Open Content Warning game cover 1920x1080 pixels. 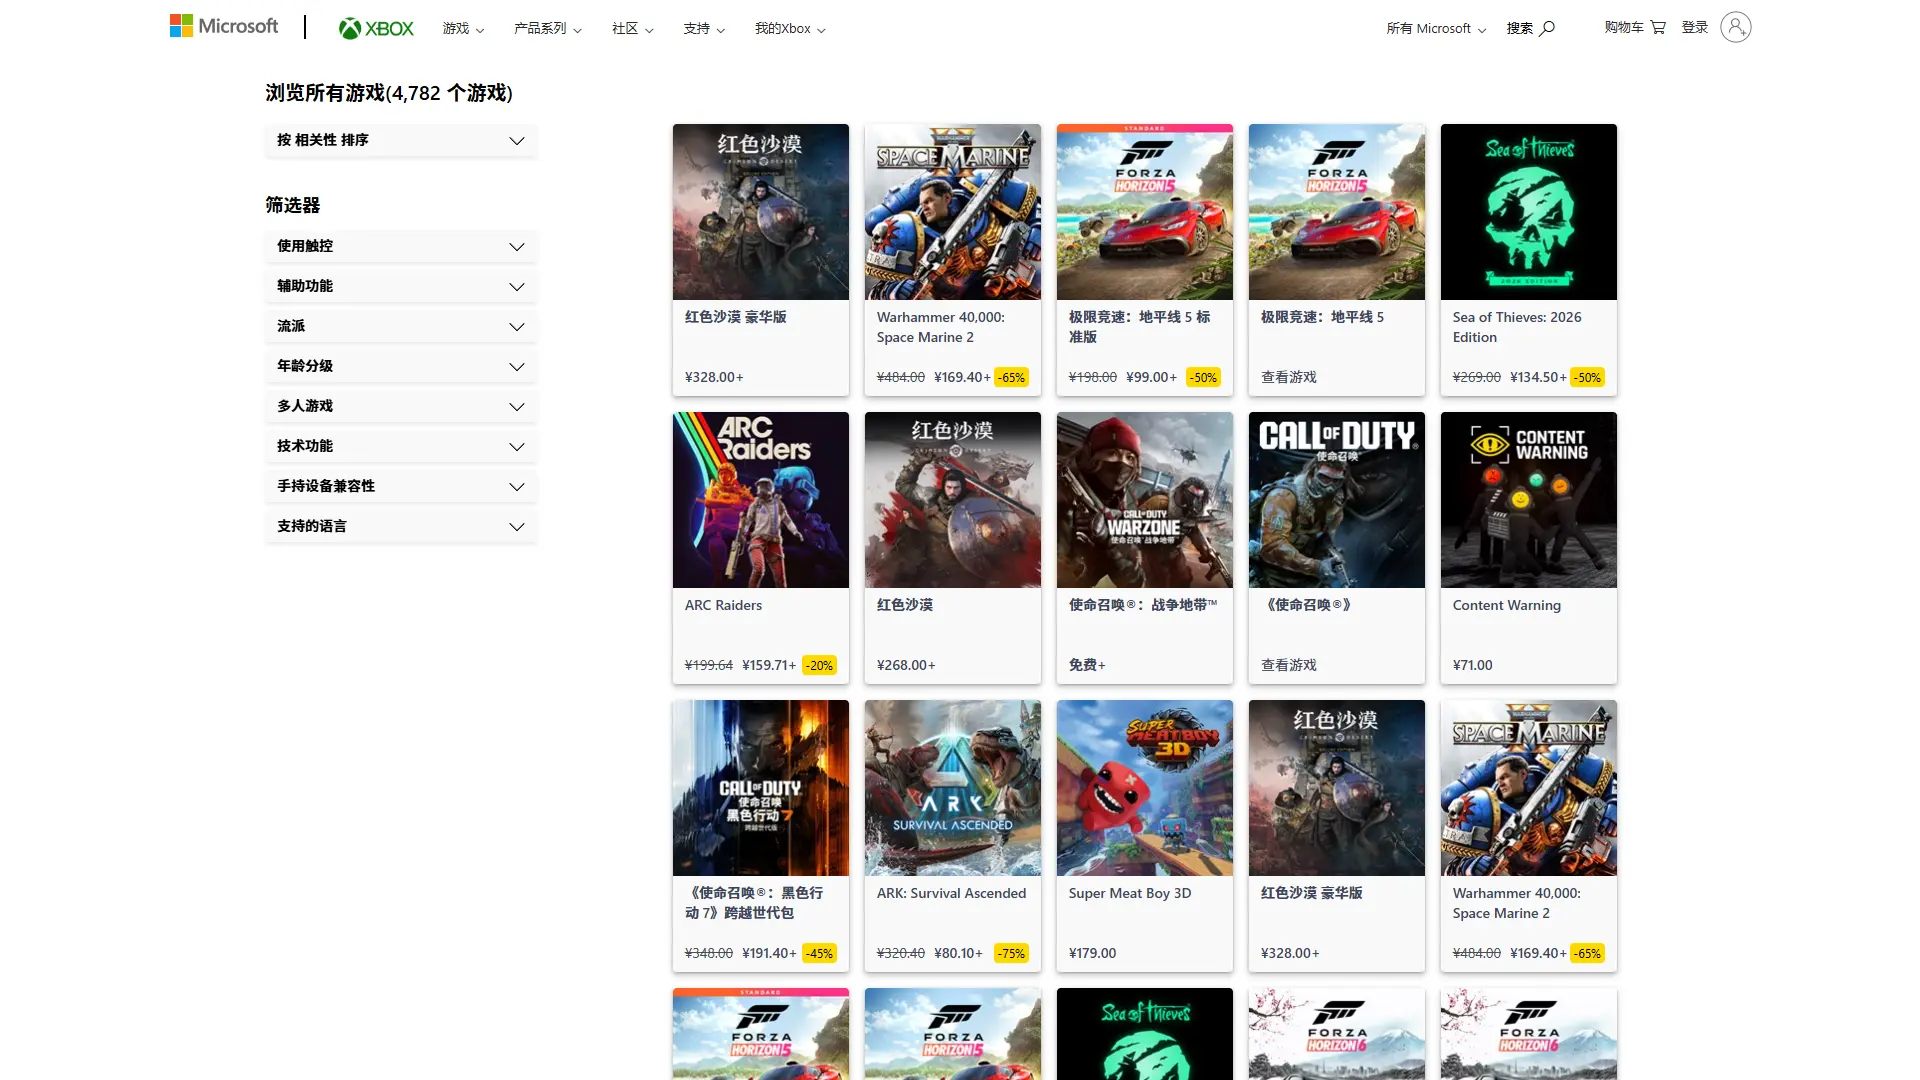click(x=1528, y=500)
